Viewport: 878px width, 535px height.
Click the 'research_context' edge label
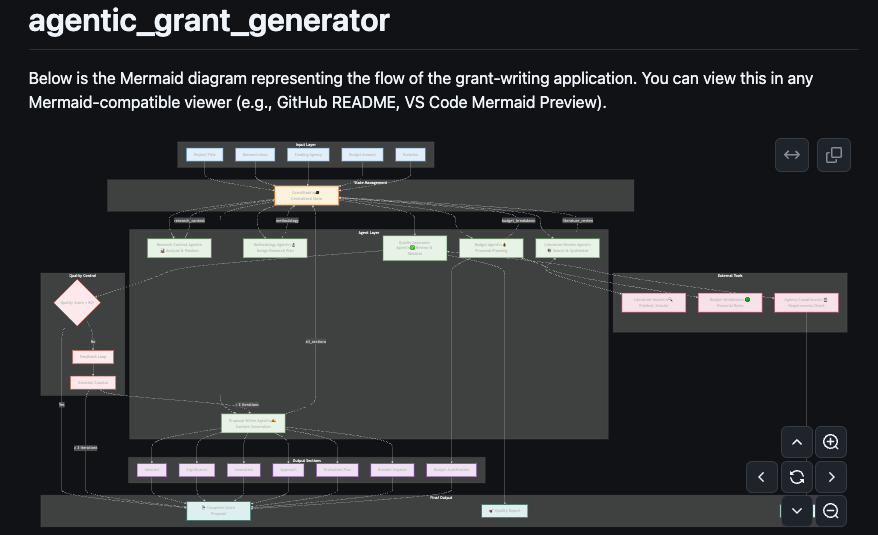click(x=189, y=221)
